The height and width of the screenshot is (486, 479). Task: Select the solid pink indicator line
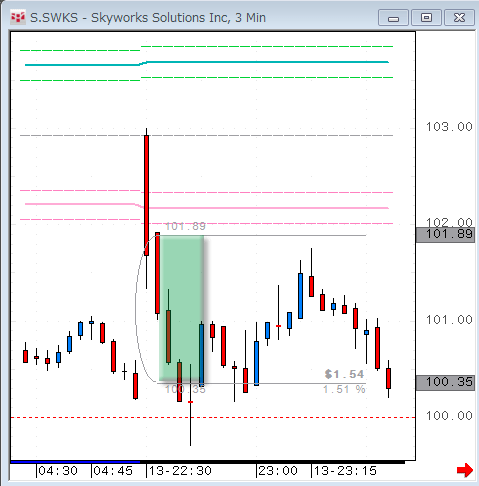pos(207,207)
